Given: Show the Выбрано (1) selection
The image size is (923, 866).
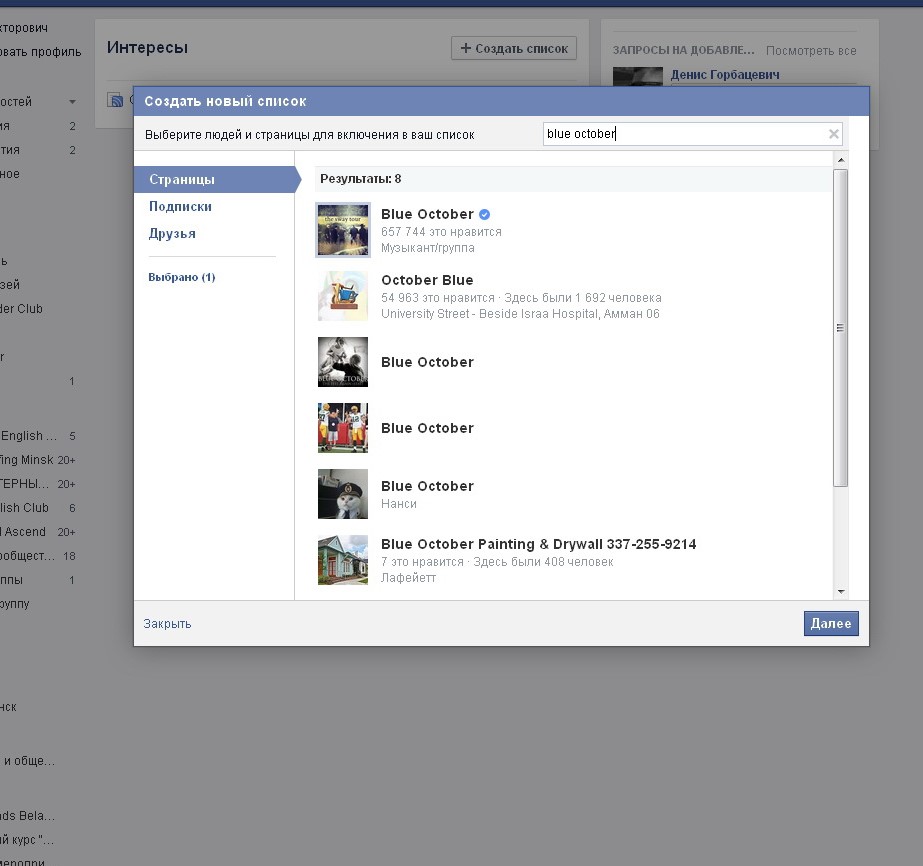Looking at the screenshot, I should tap(182, 277).
